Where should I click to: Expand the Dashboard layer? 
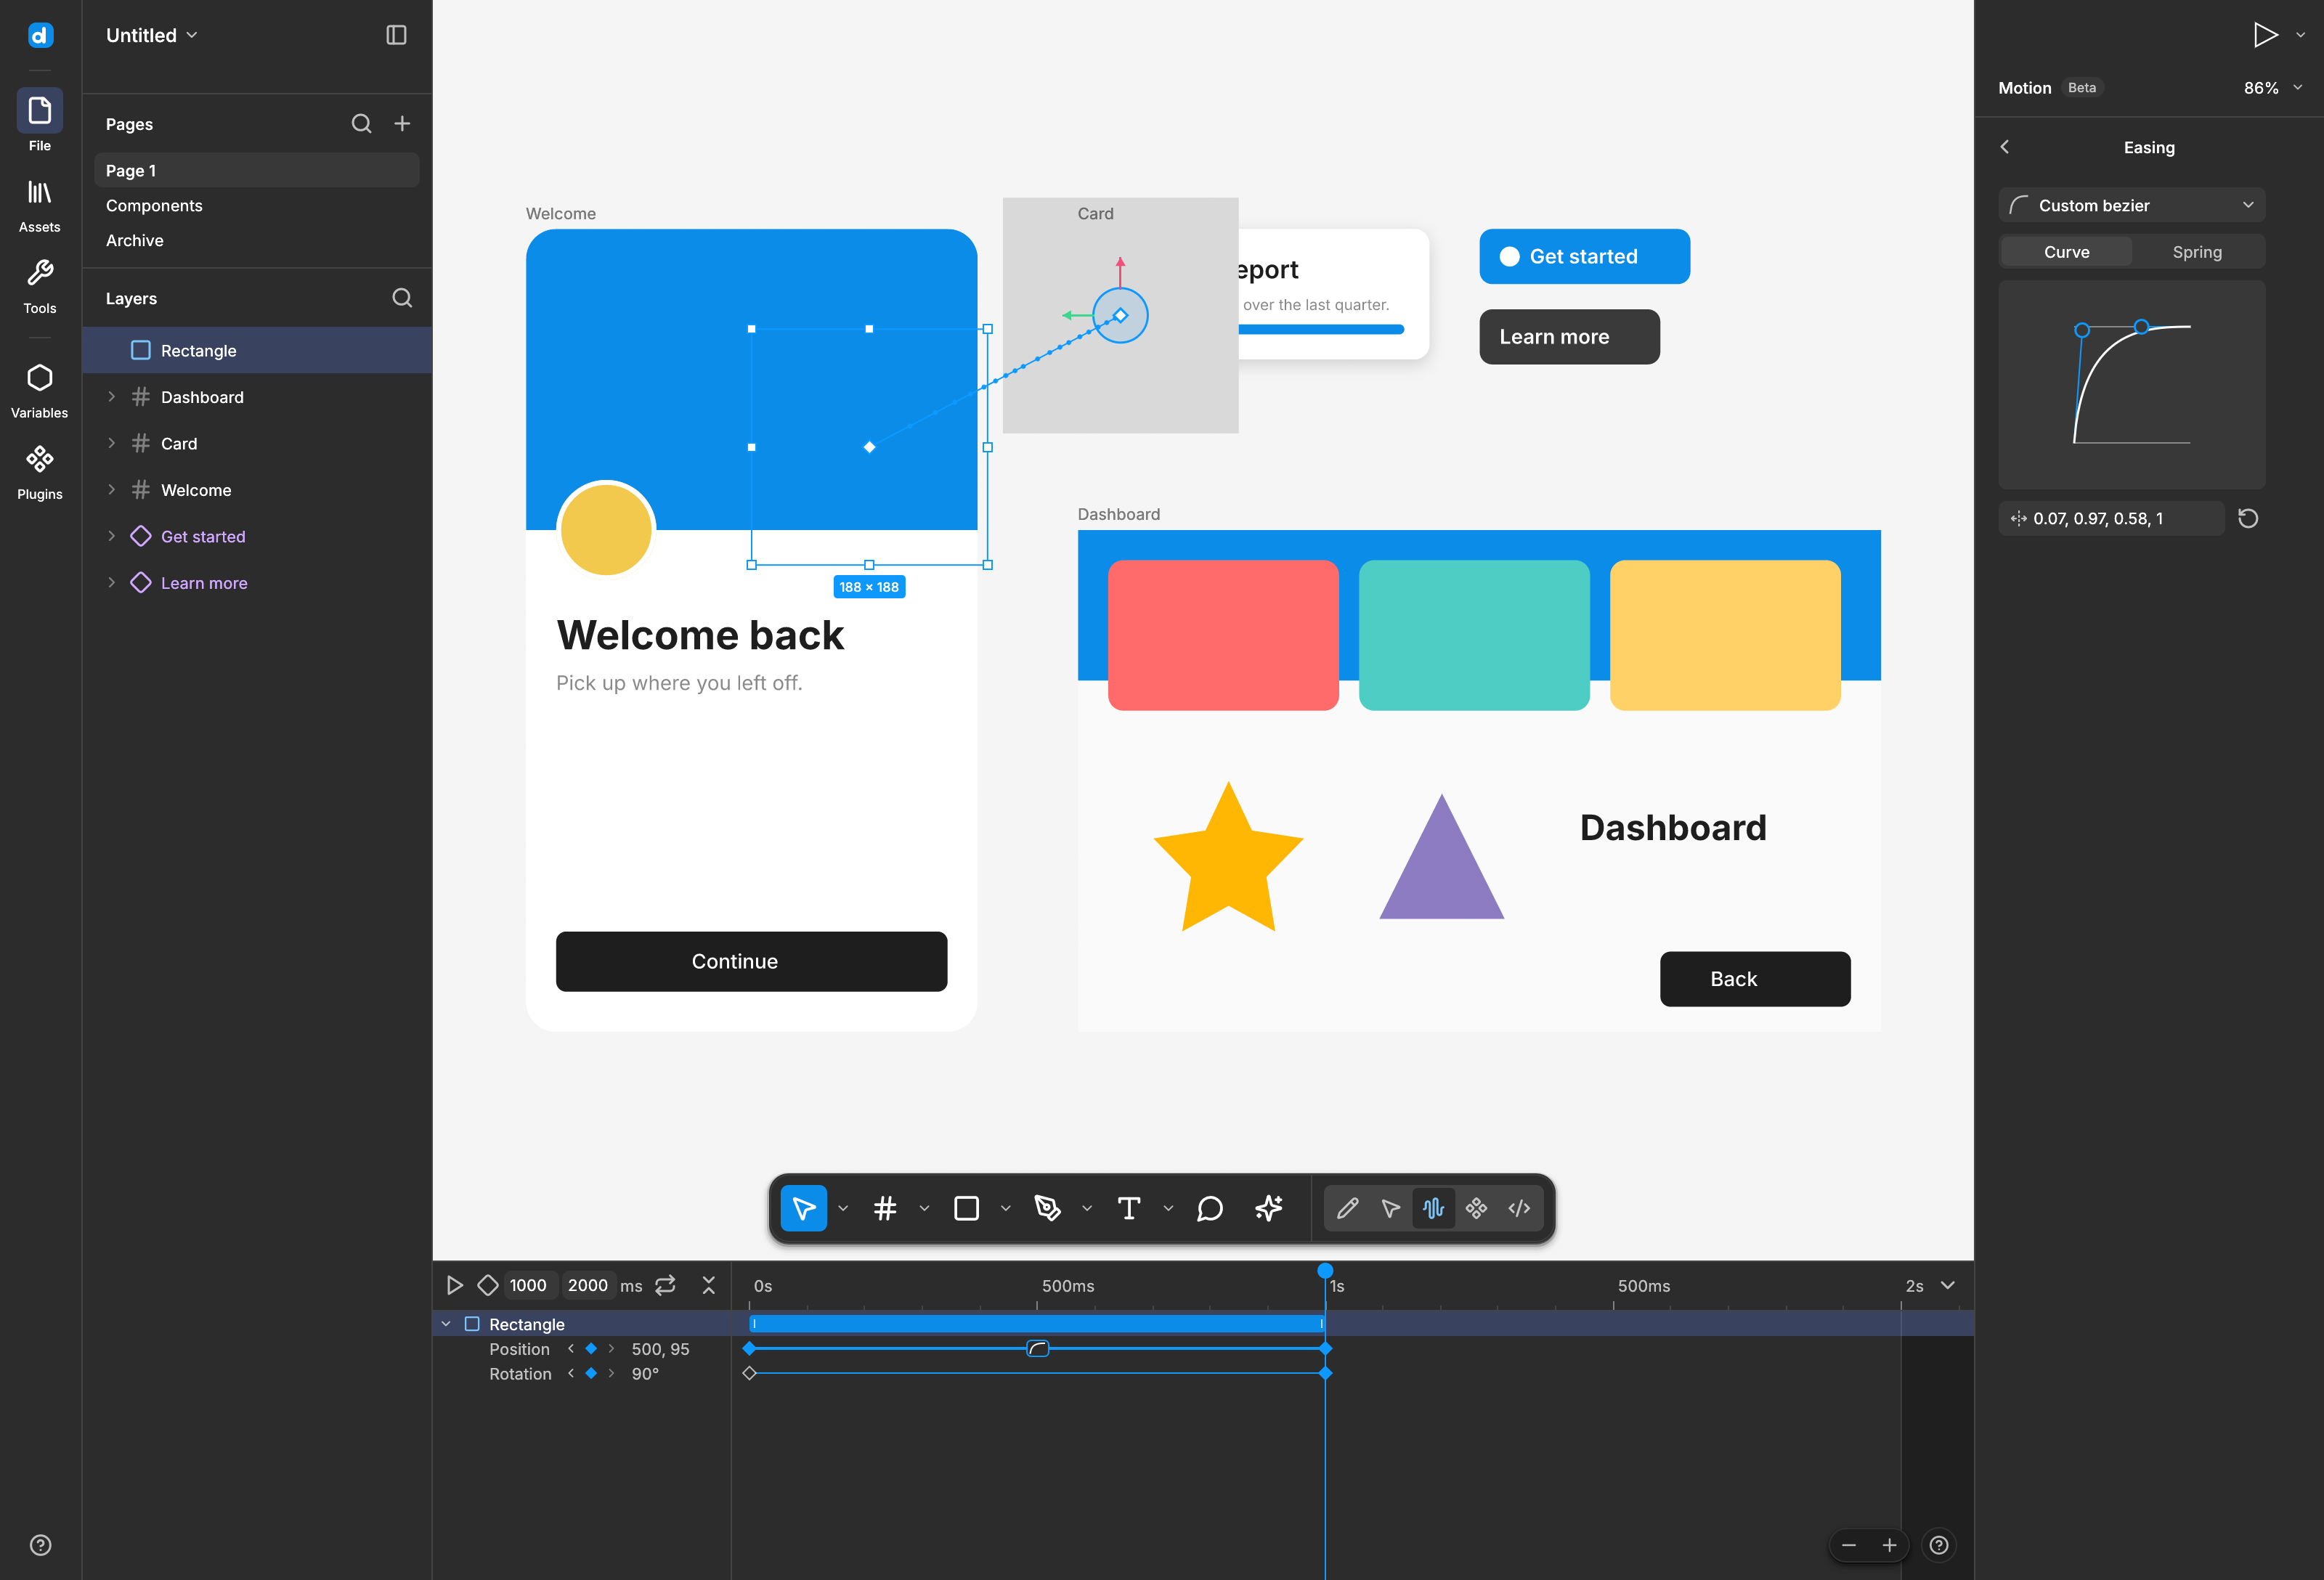tap(111, 397)
